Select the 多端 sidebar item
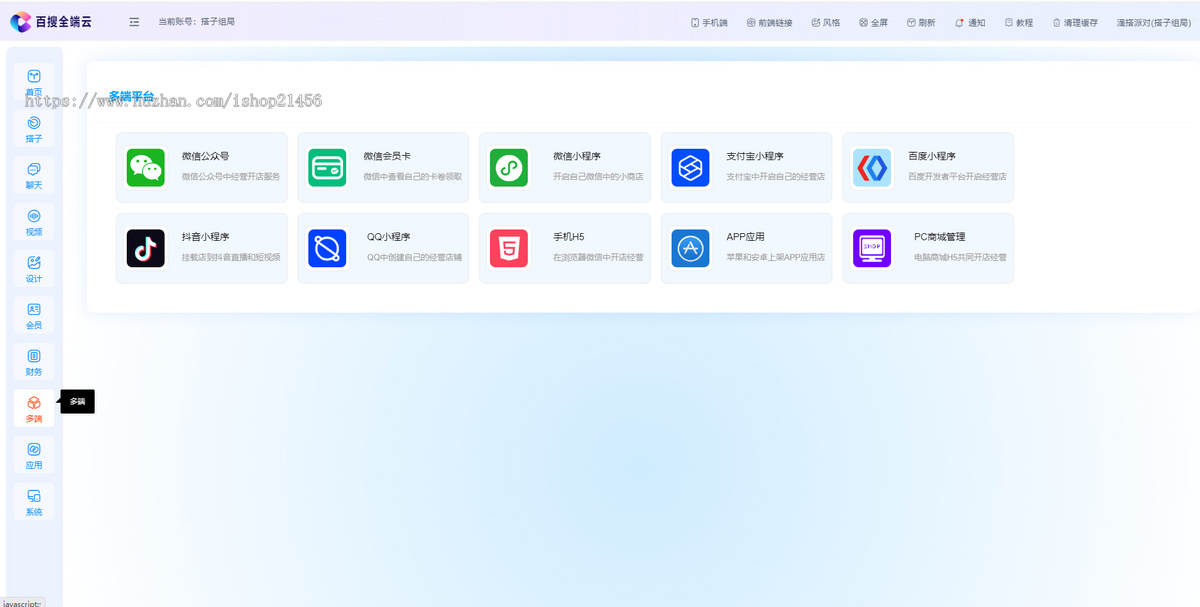This screenshot has height=607, width=1200. click(x=34, y=408)
